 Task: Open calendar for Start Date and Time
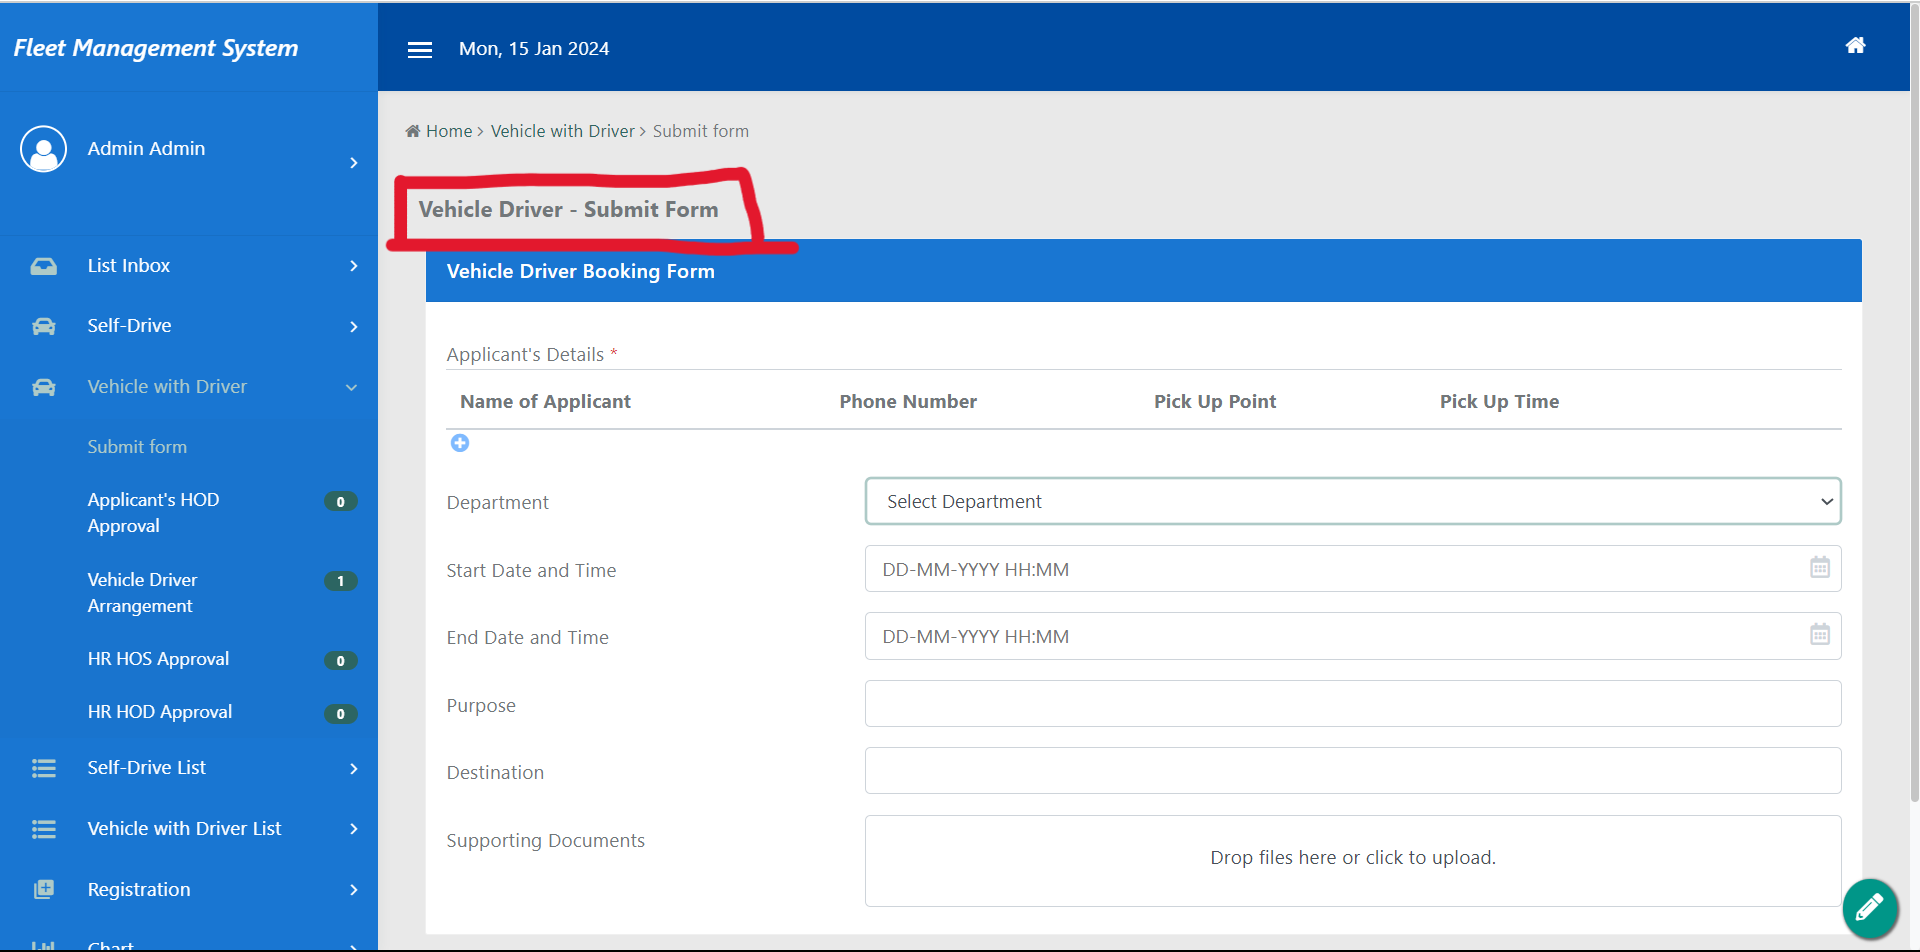pyautogui.click(x=1819, y=567)
